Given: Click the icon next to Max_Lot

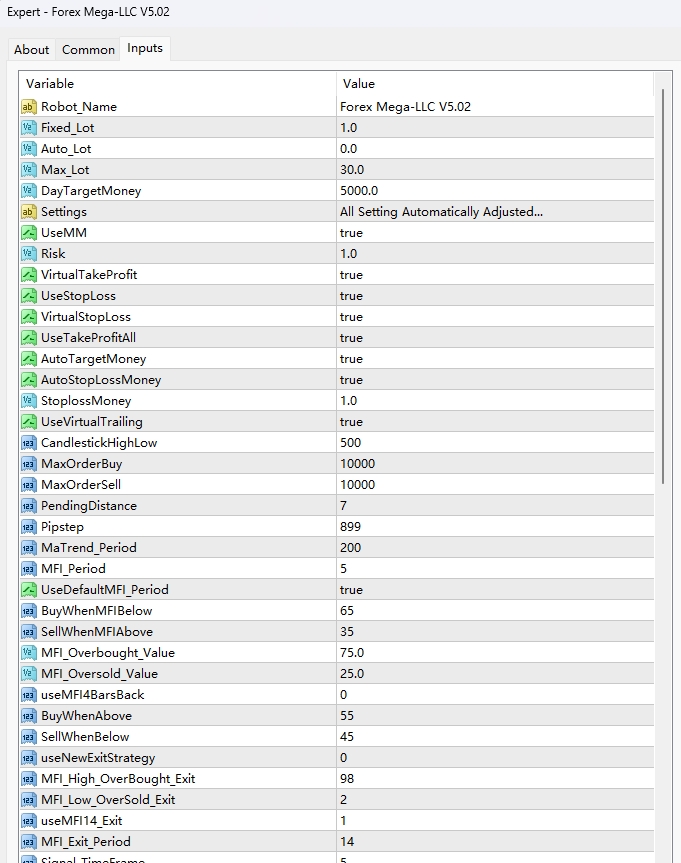Looking at the screenshot, I should click(x=29, y=170).
